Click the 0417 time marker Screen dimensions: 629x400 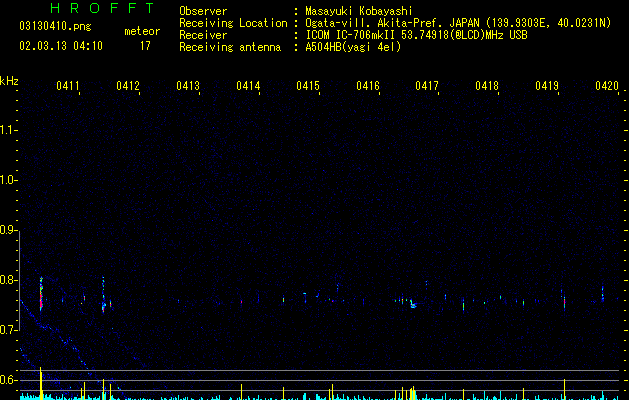coord(427,86)
